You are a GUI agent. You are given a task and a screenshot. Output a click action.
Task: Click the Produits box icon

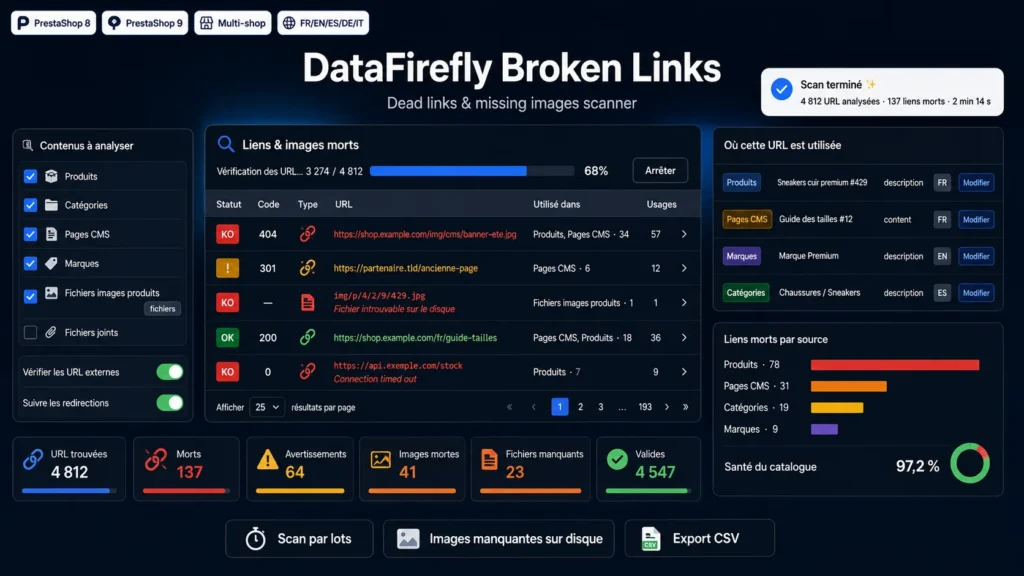point(51,176)
